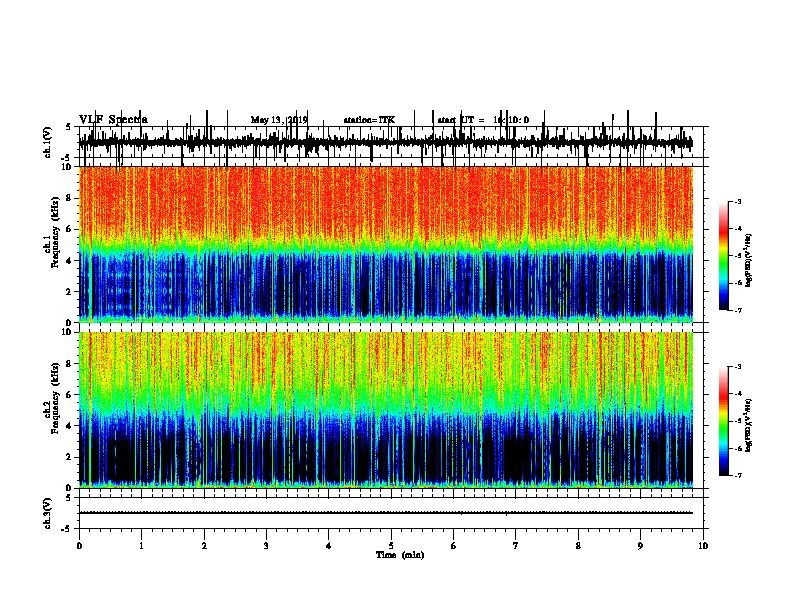Viewport: 792px width, 612px height.
Task: Click the "-7" label on ch.2 colorbar
Action: tap(738, 476)
